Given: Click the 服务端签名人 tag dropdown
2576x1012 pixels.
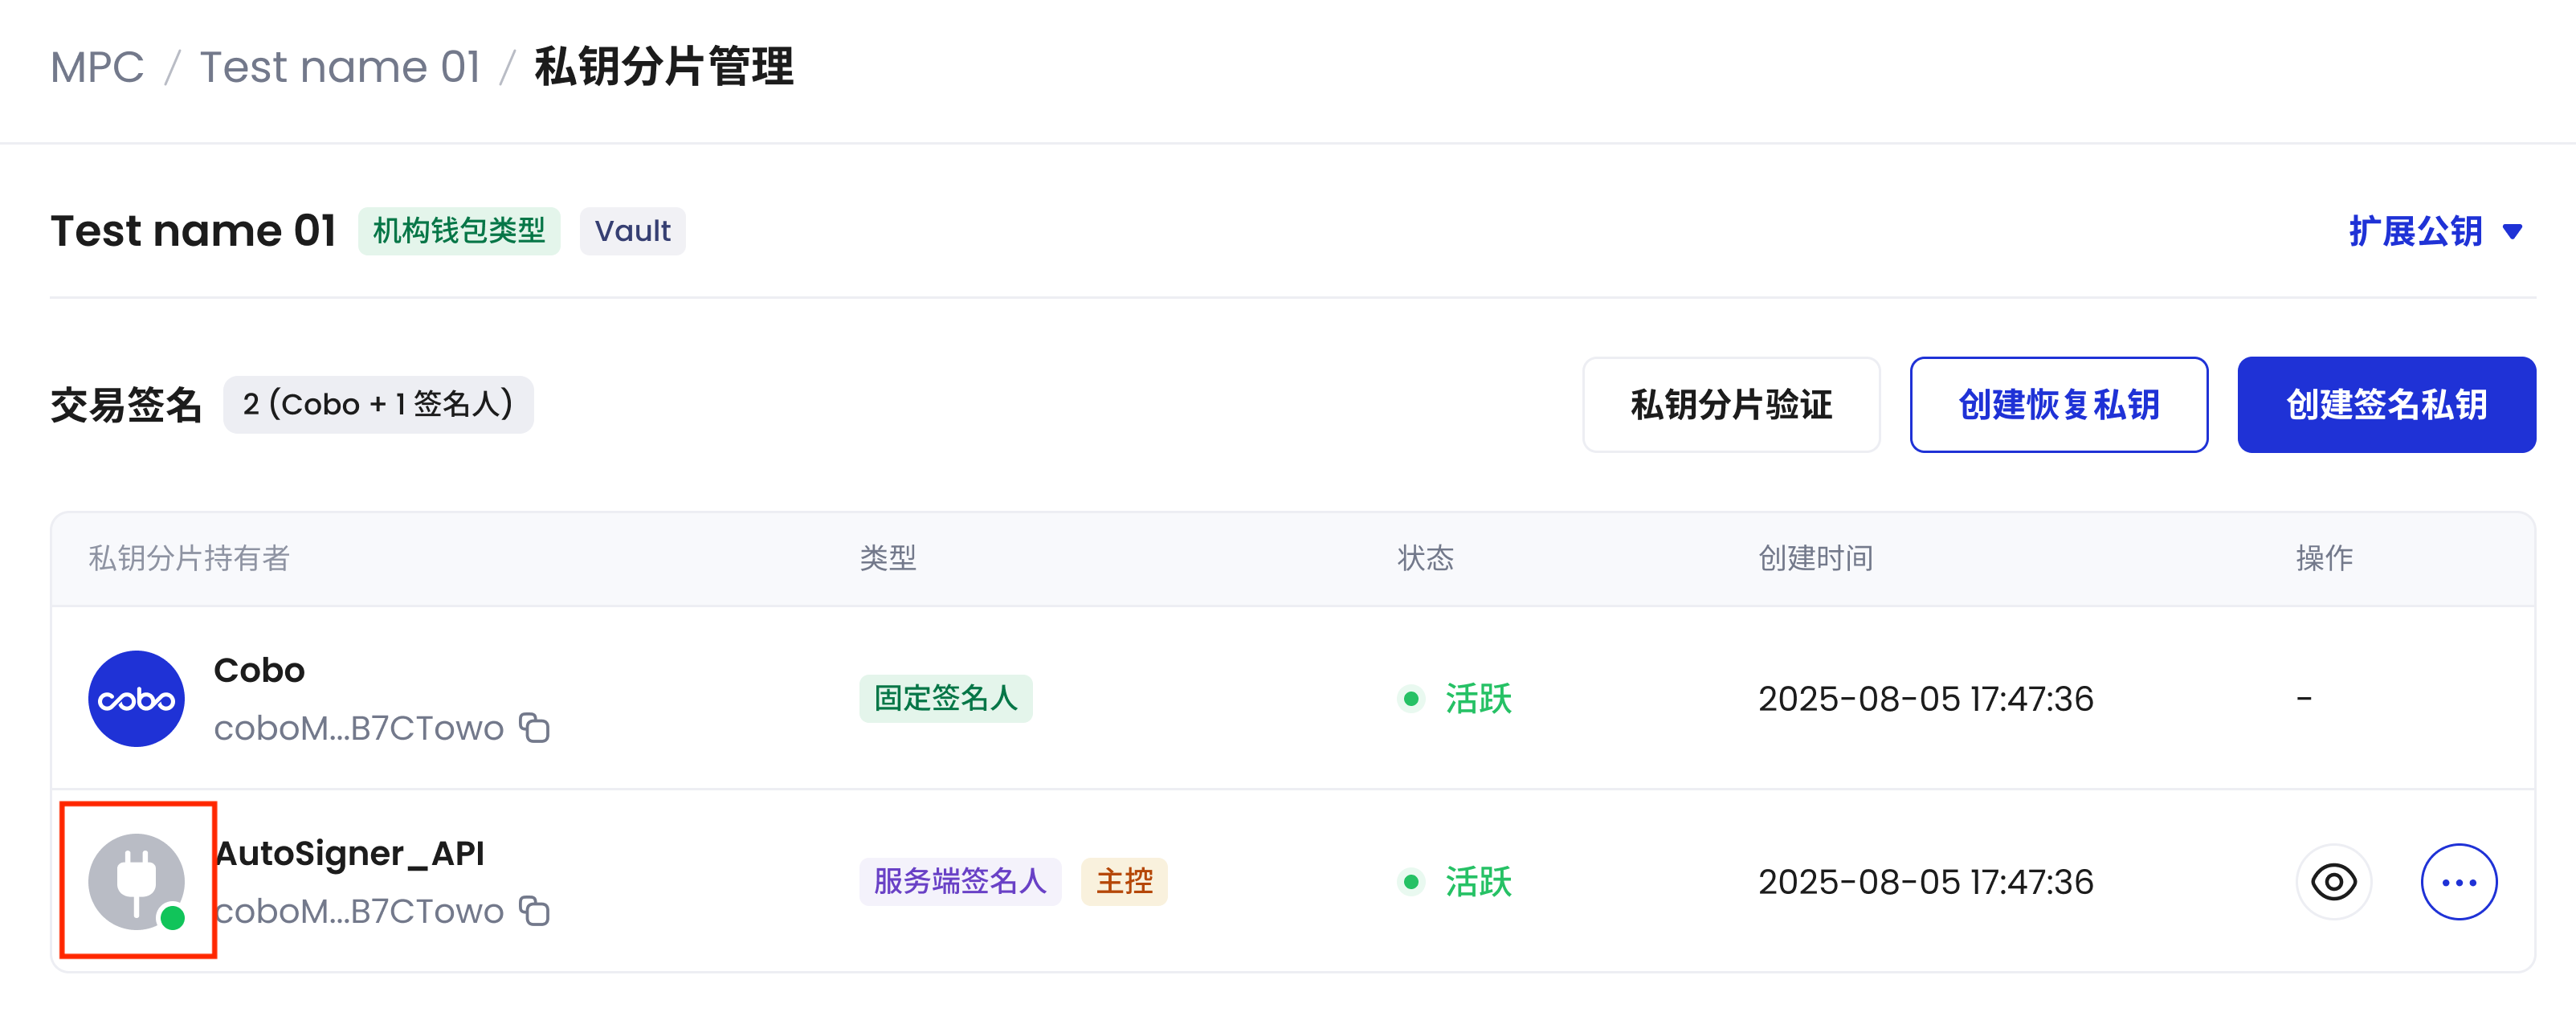Looking at the screenshot, I should [960, 882].
